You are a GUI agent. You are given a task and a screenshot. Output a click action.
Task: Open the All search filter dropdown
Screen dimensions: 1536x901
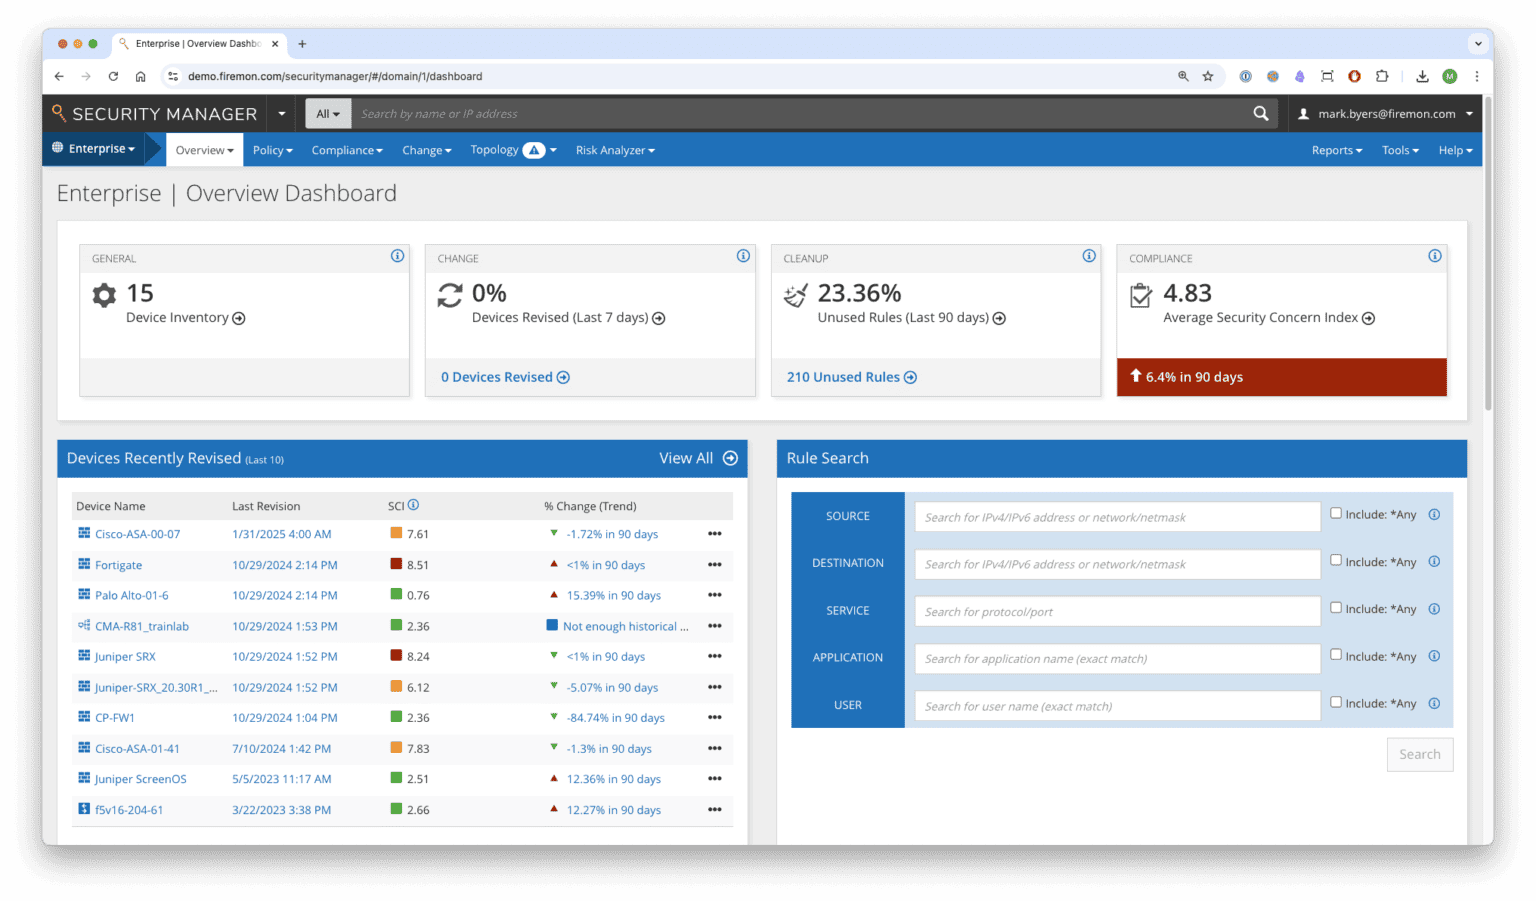pyautogui.click(x=328, y=113)
